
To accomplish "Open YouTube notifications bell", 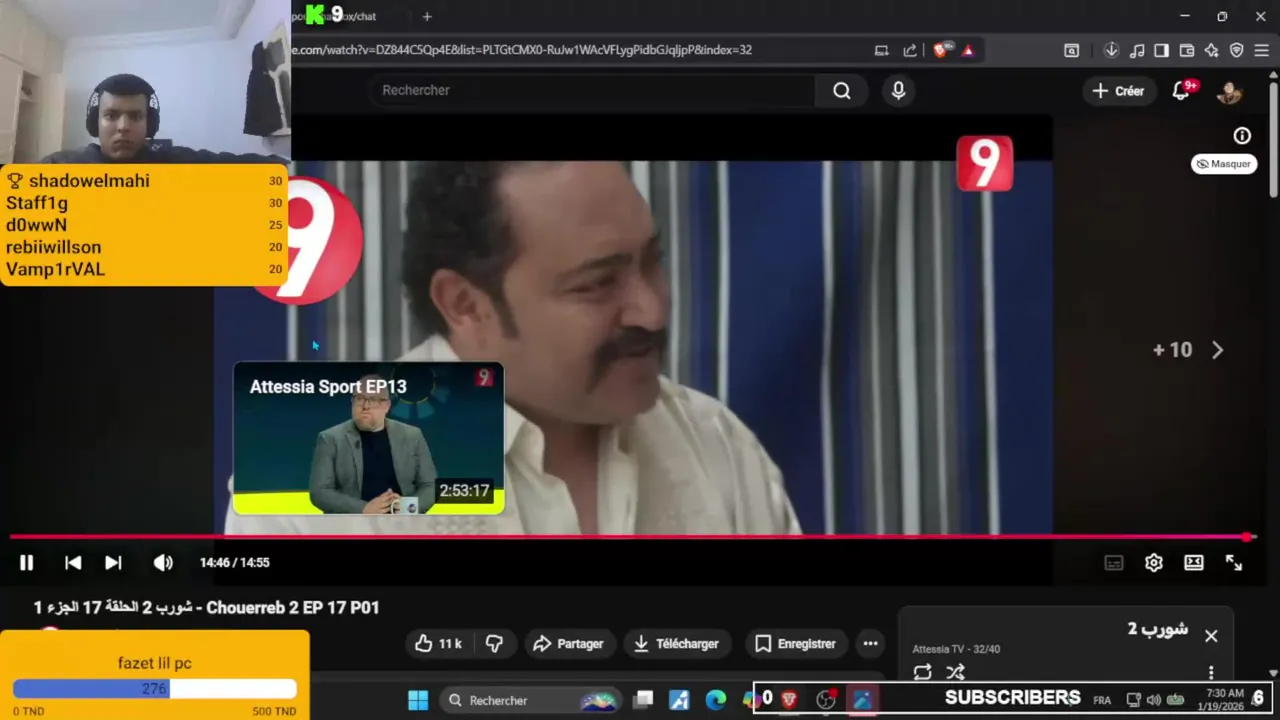I will point(1182,91).
